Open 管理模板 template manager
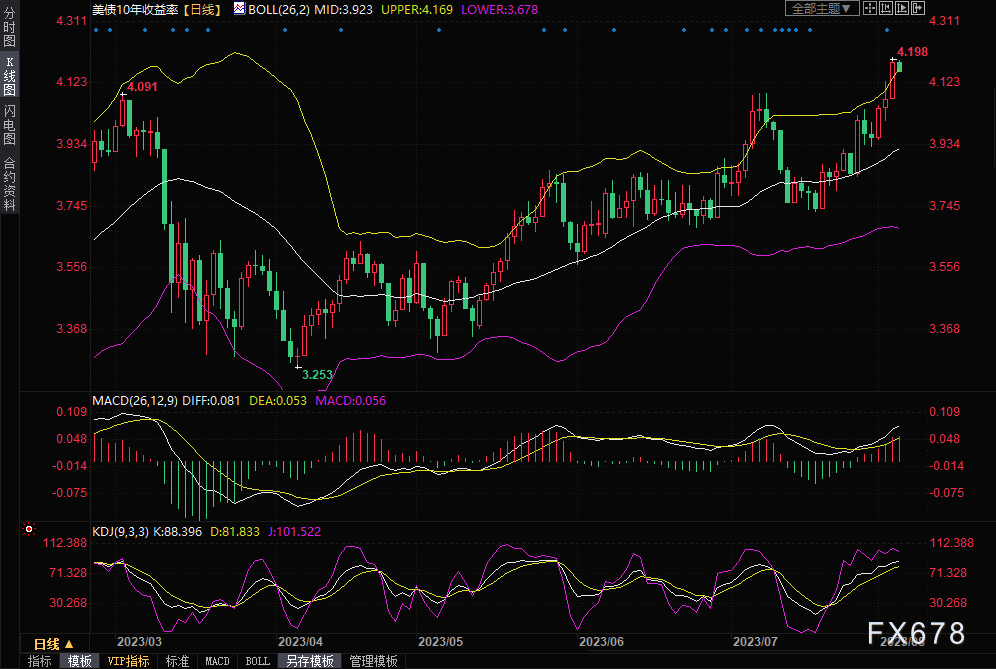 (x=373, y=661)
